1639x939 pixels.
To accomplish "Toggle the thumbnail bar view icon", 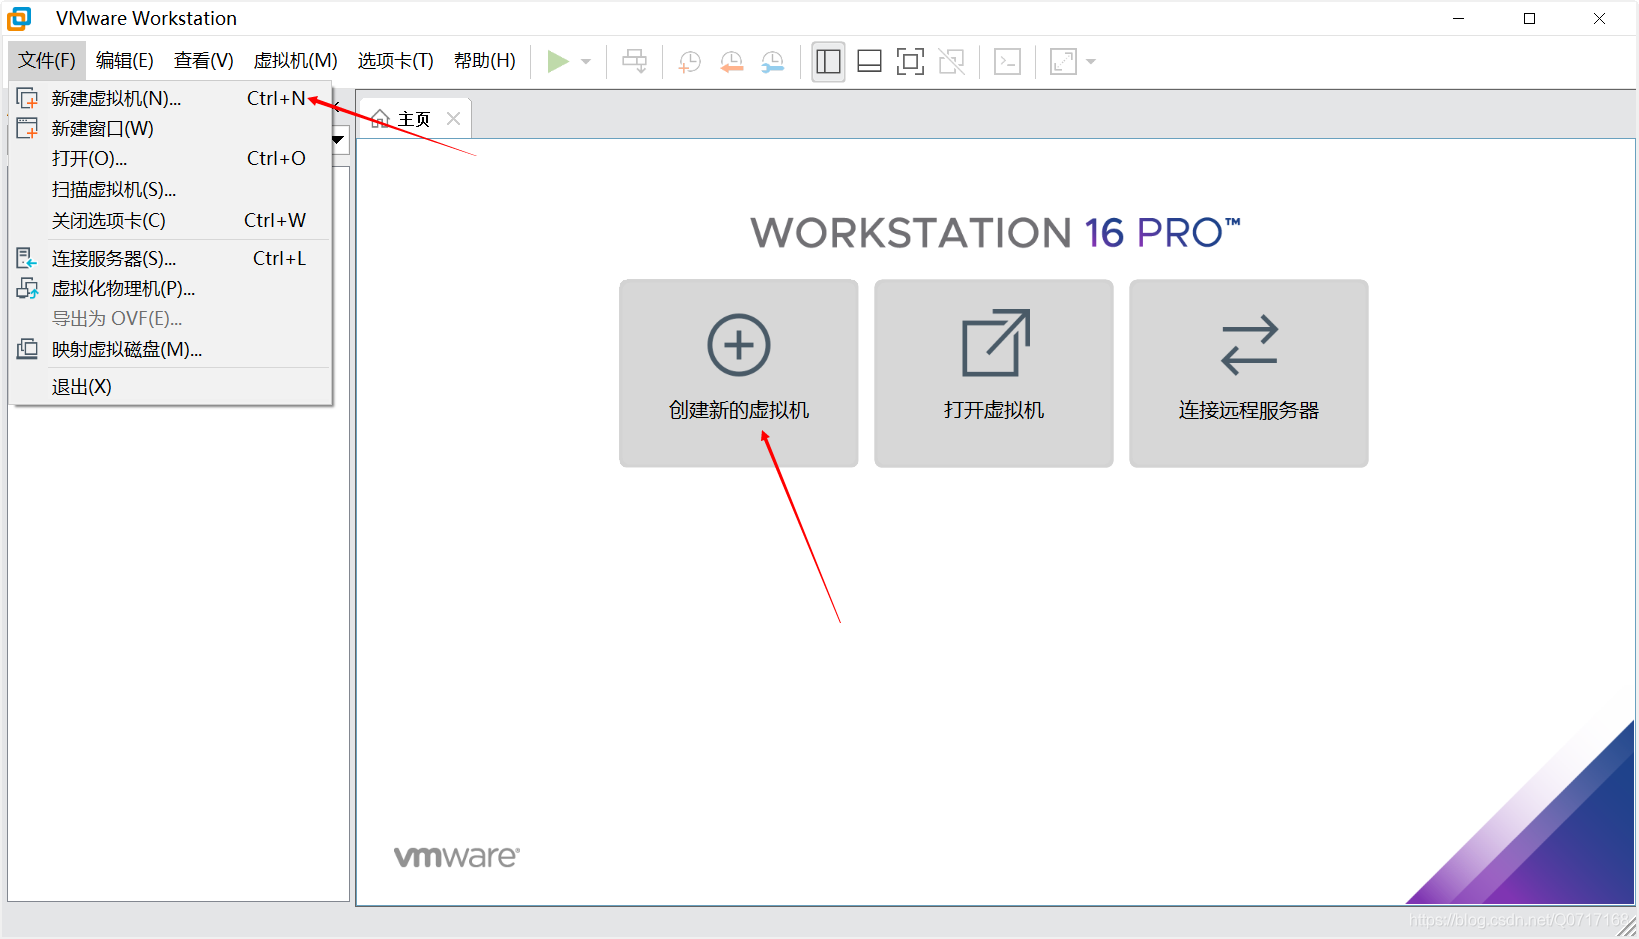I will (x=870, y=62).
